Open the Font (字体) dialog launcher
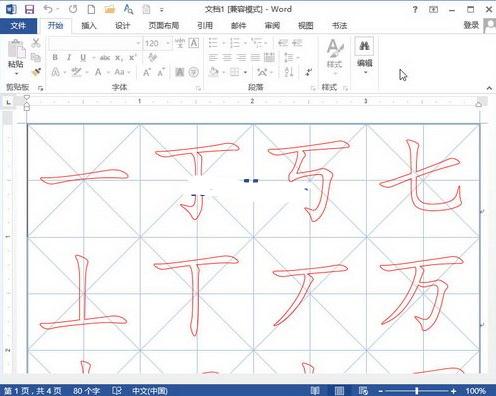 point(198,88)
